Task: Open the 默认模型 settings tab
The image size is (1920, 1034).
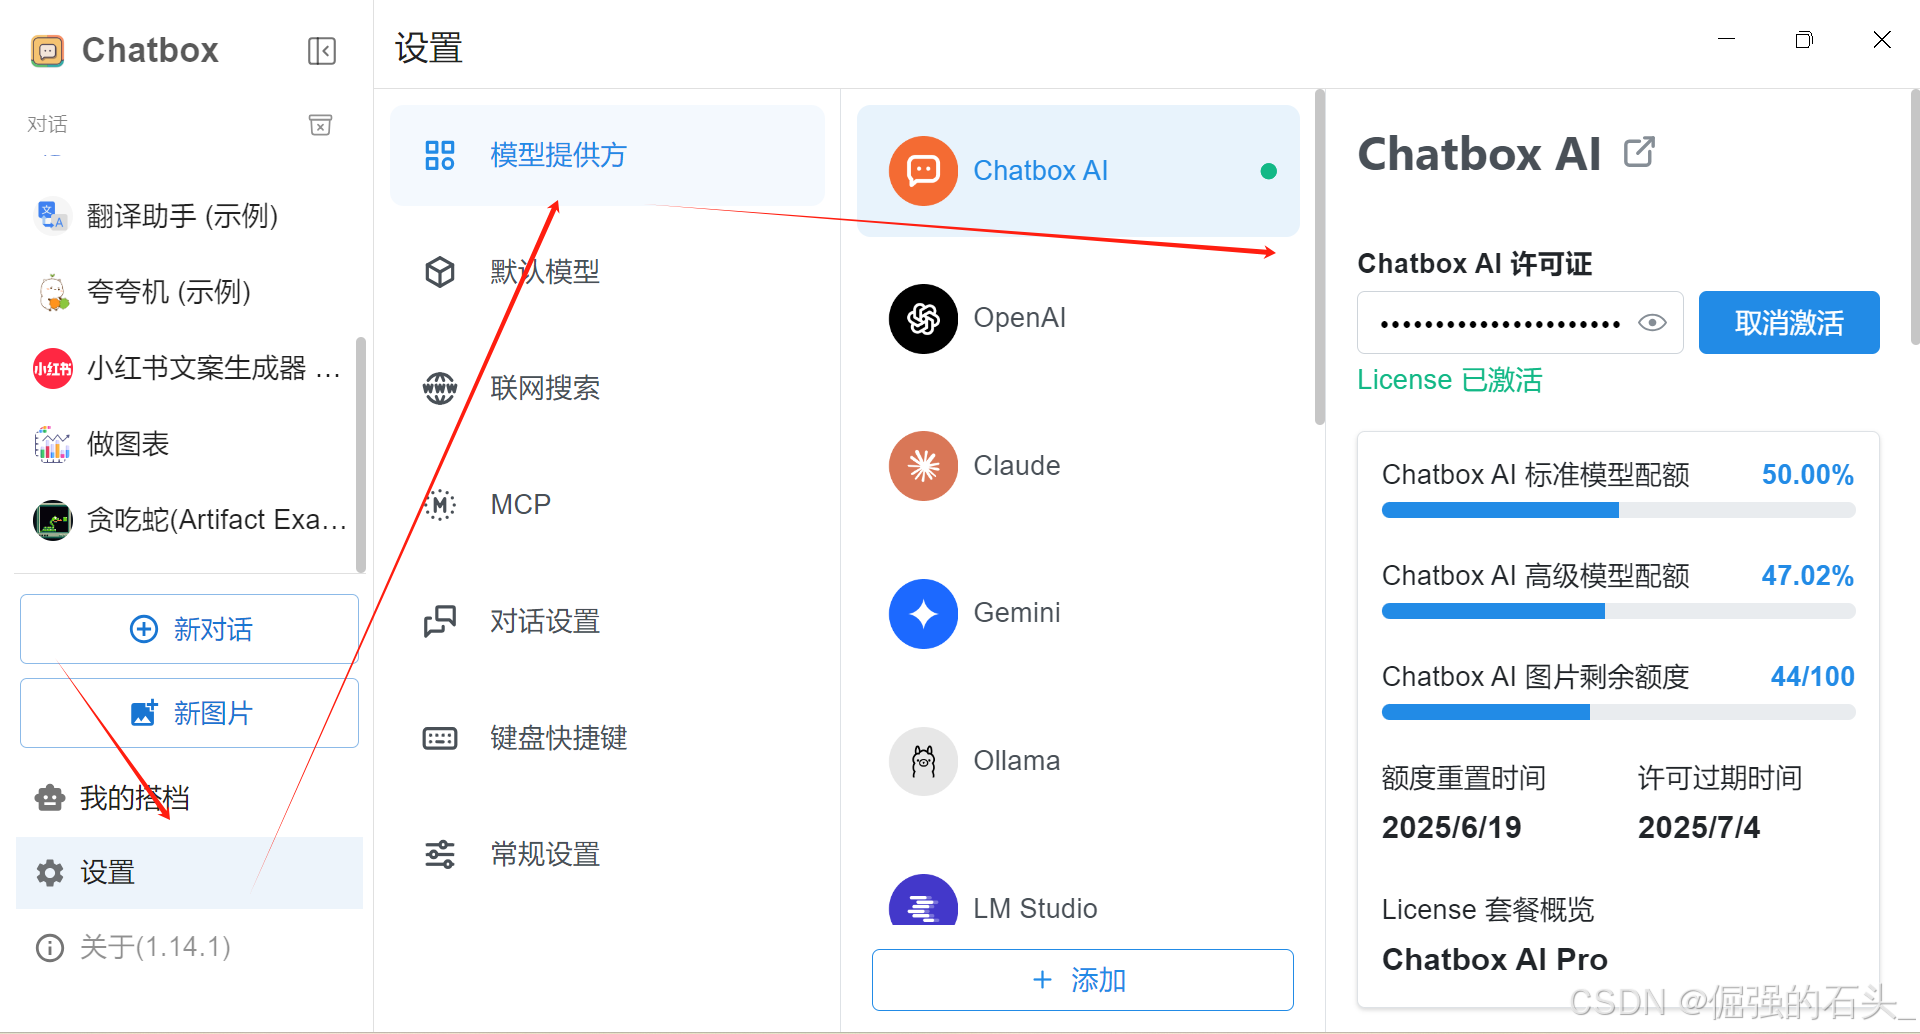Action: tap(608, 272)
